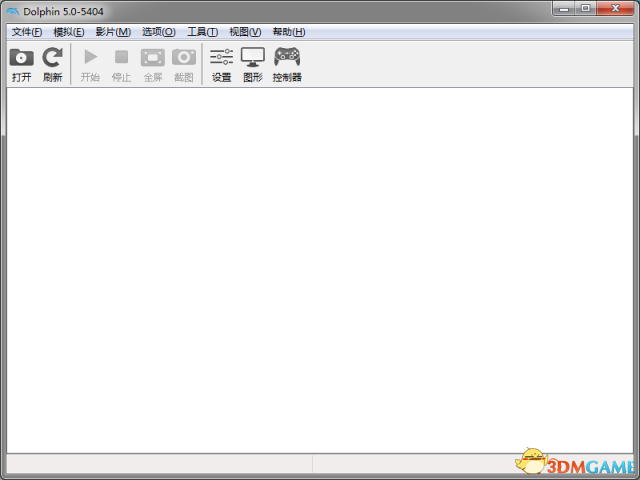Open the 影片(M) menu
Viewport: 640px width, 480px height.
(x=113, y=32)
